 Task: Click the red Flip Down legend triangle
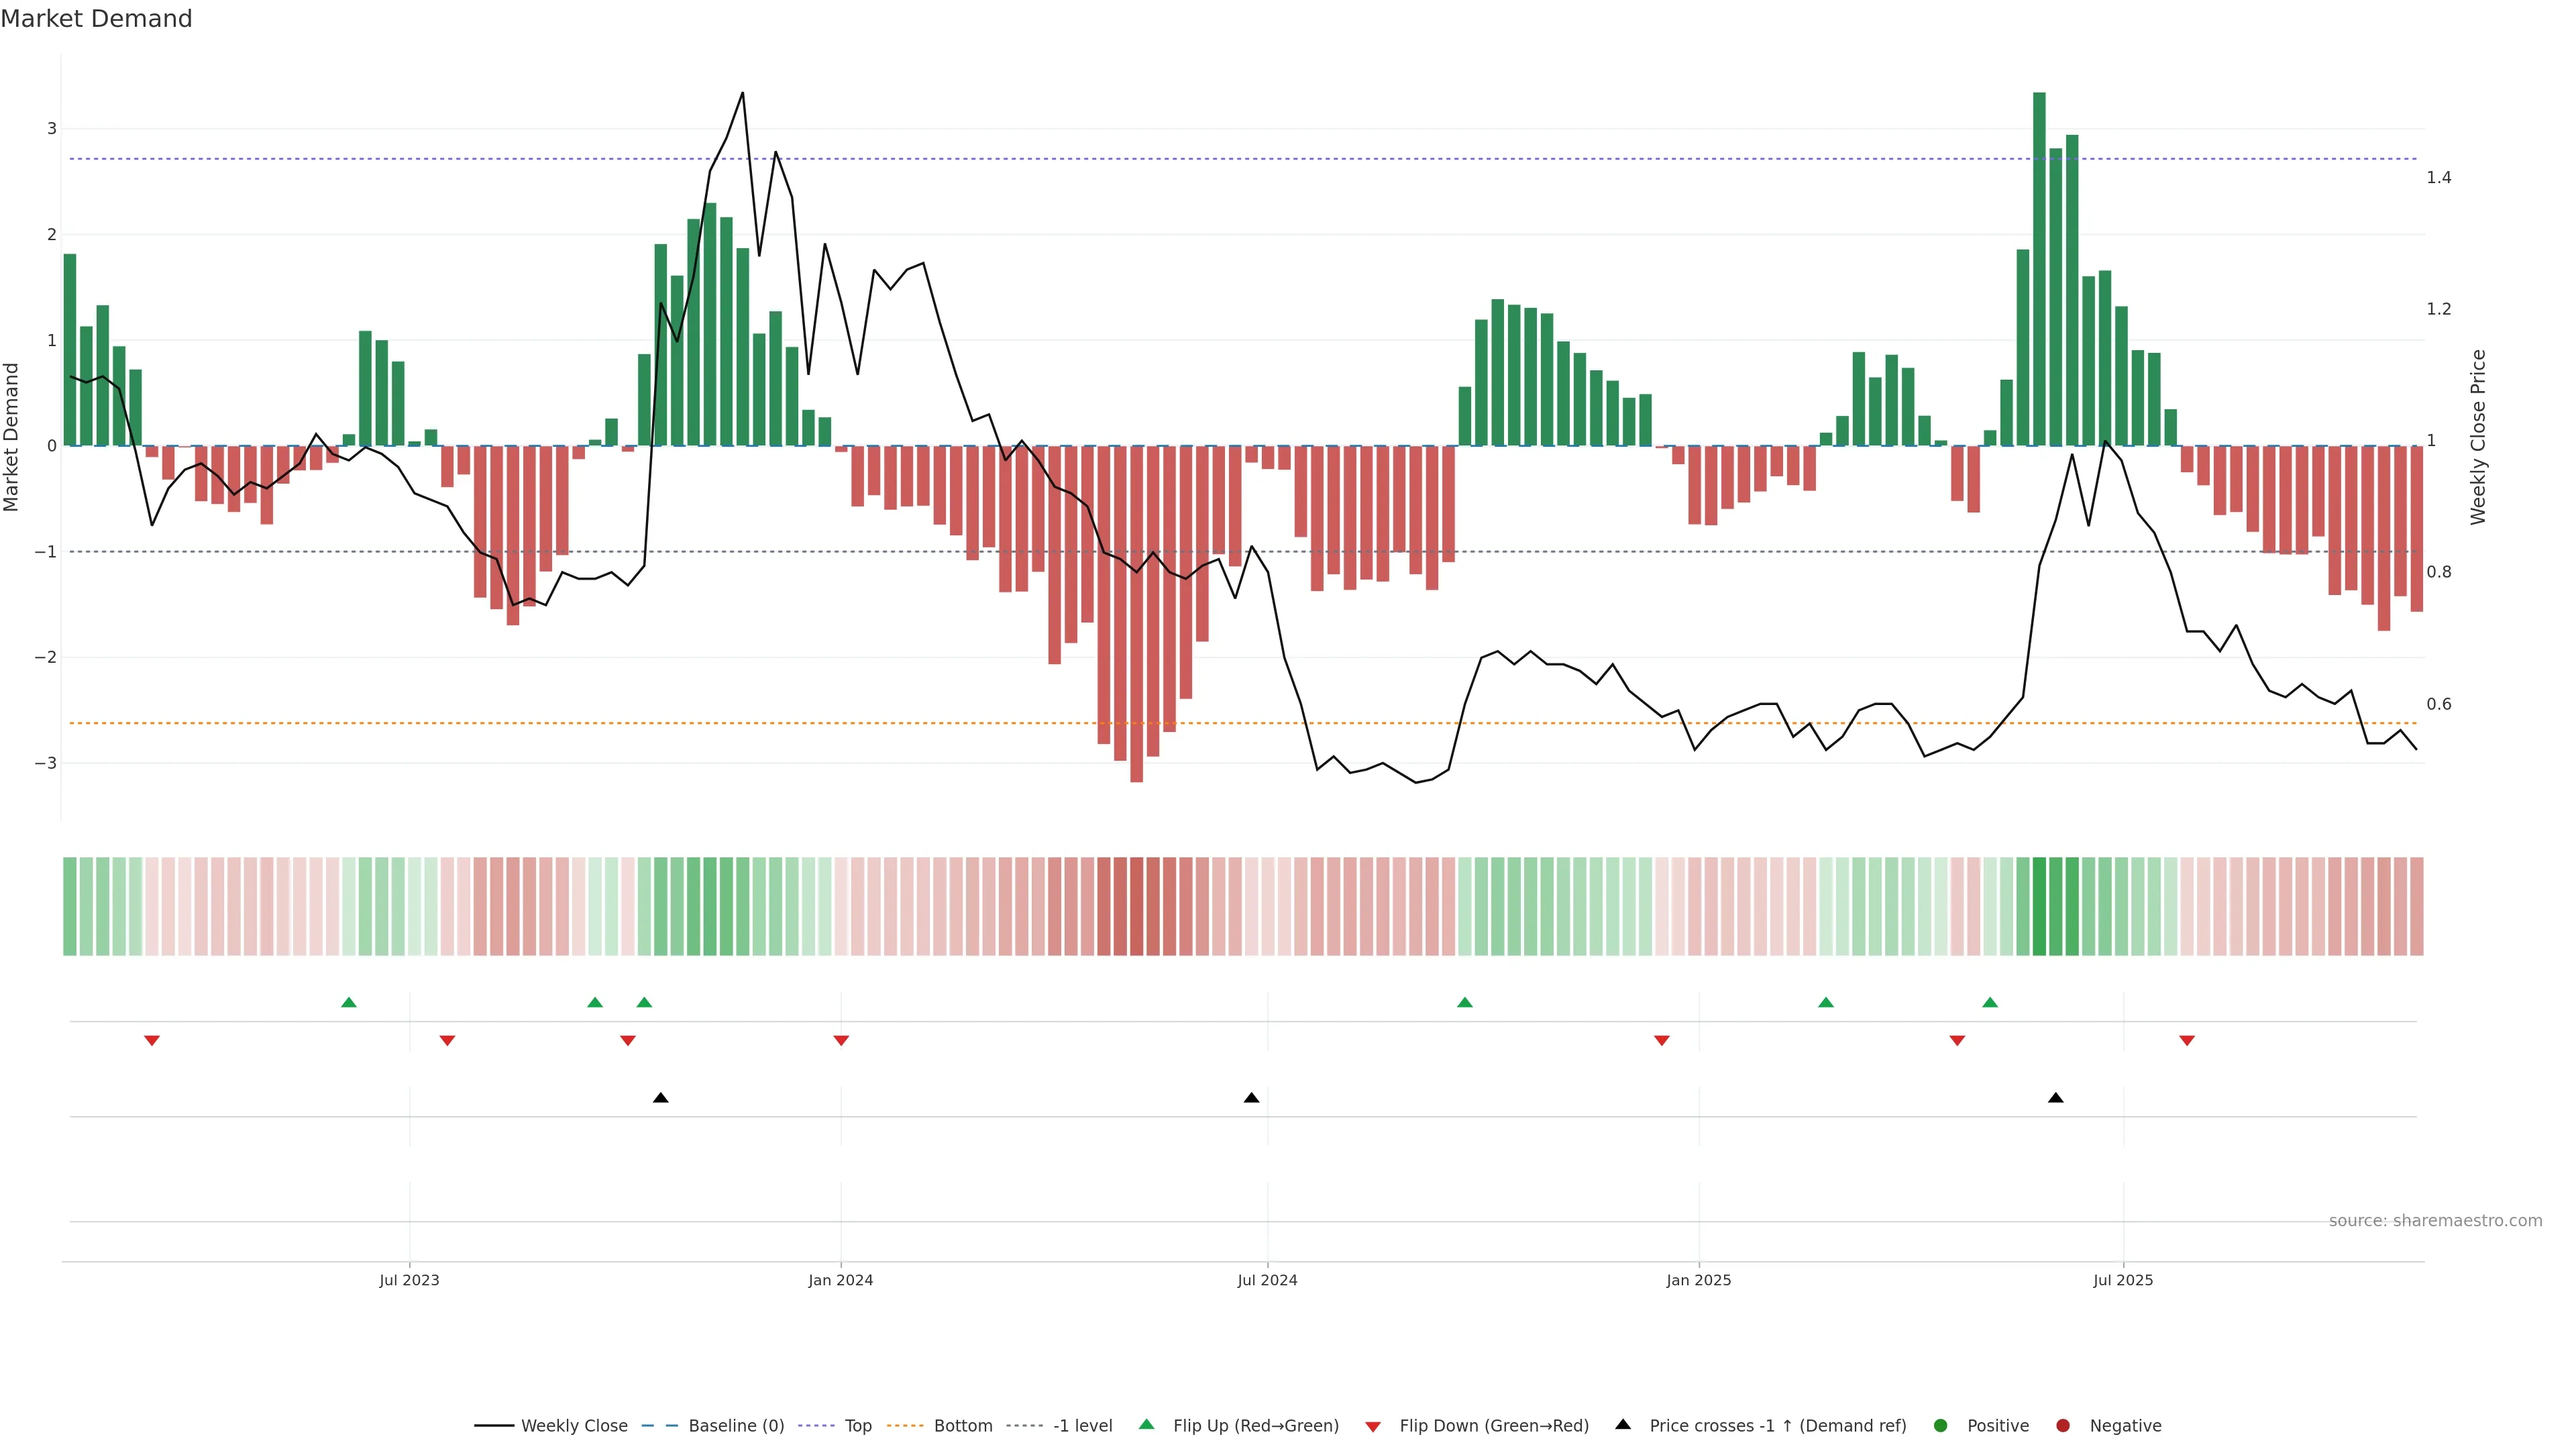point(1372,1426)
